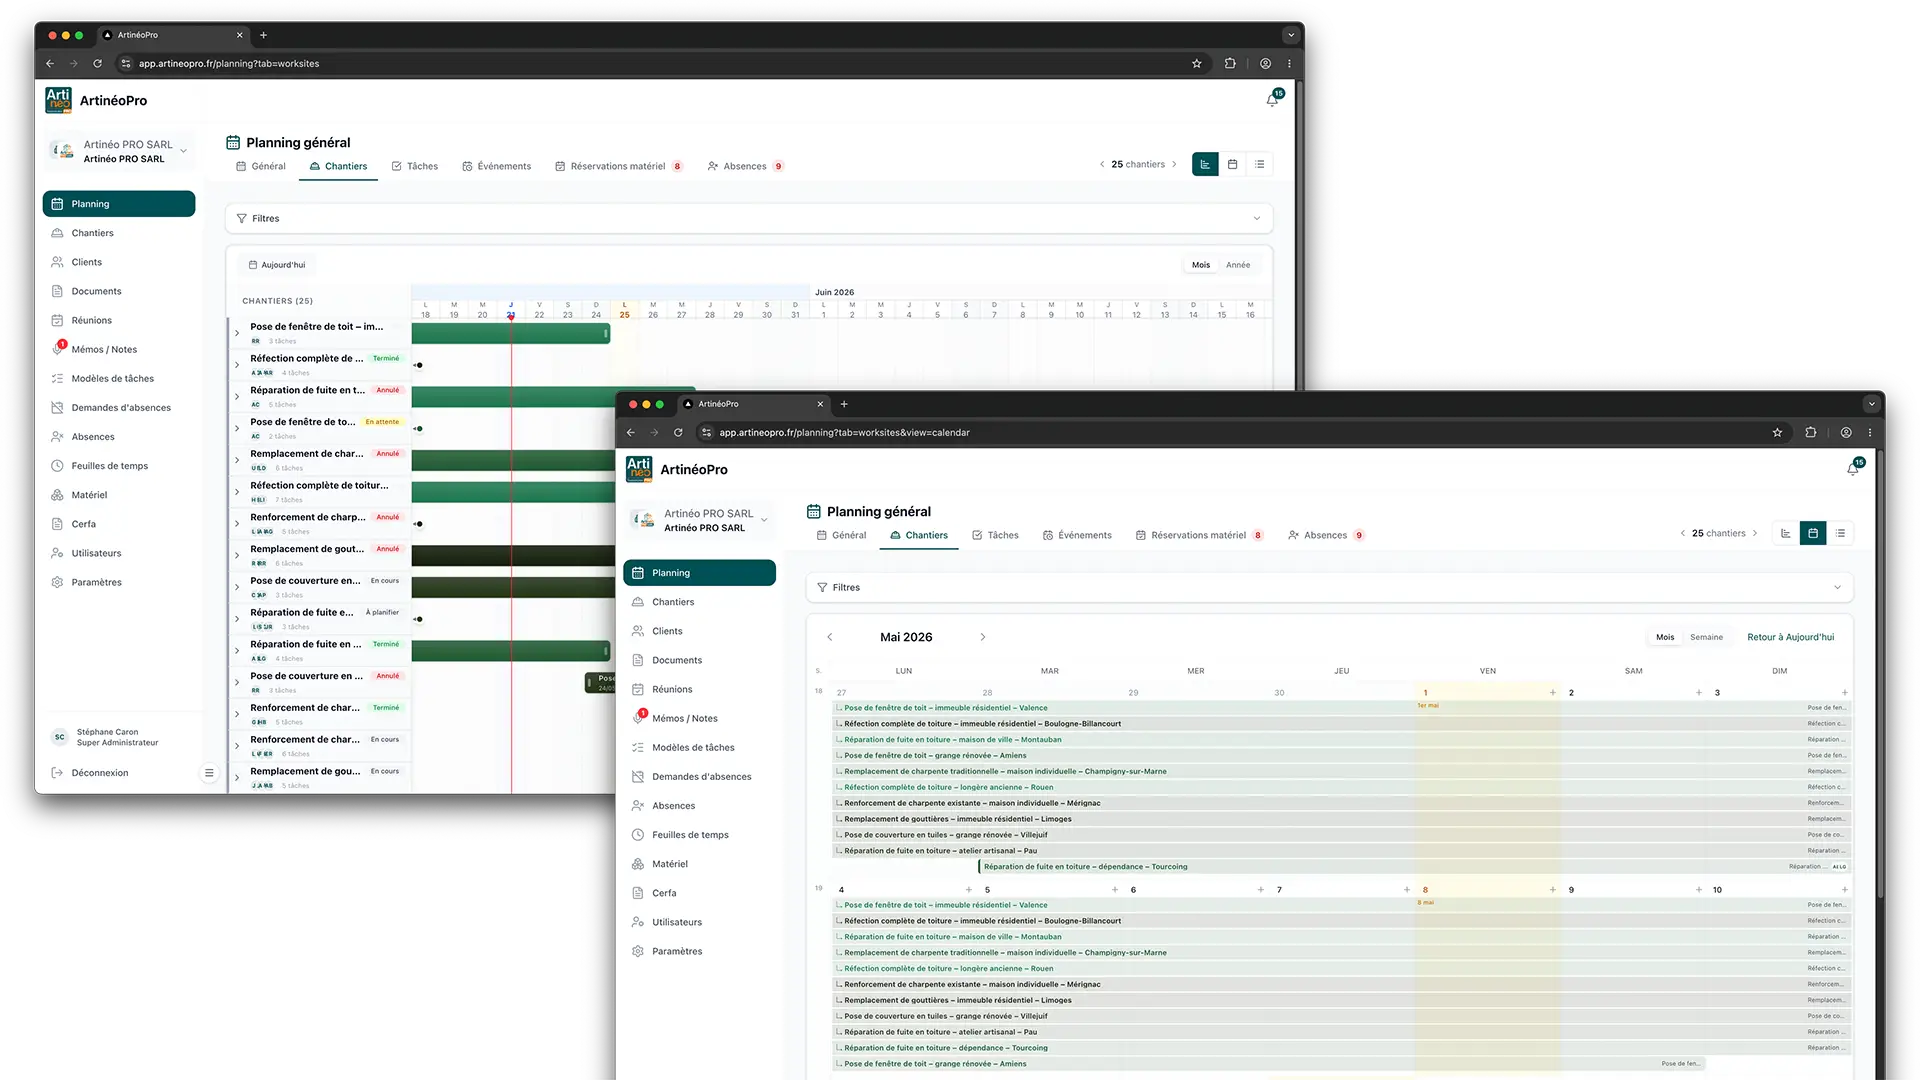Screen dimensions: 1920x1080
Task: Expand Filtres panel in back window
Action: tap(749, 218)
